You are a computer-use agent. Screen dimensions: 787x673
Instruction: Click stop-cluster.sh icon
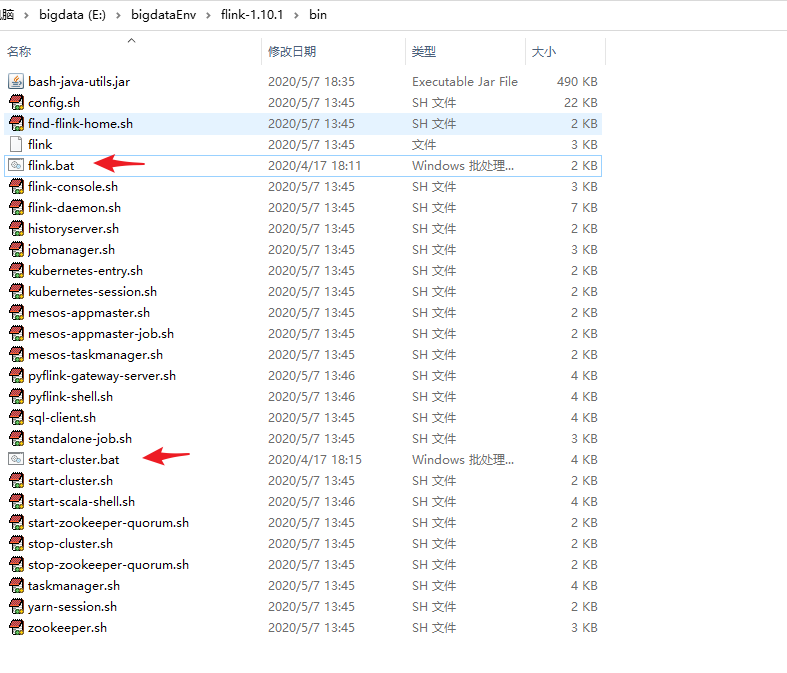tap(16, 544)
